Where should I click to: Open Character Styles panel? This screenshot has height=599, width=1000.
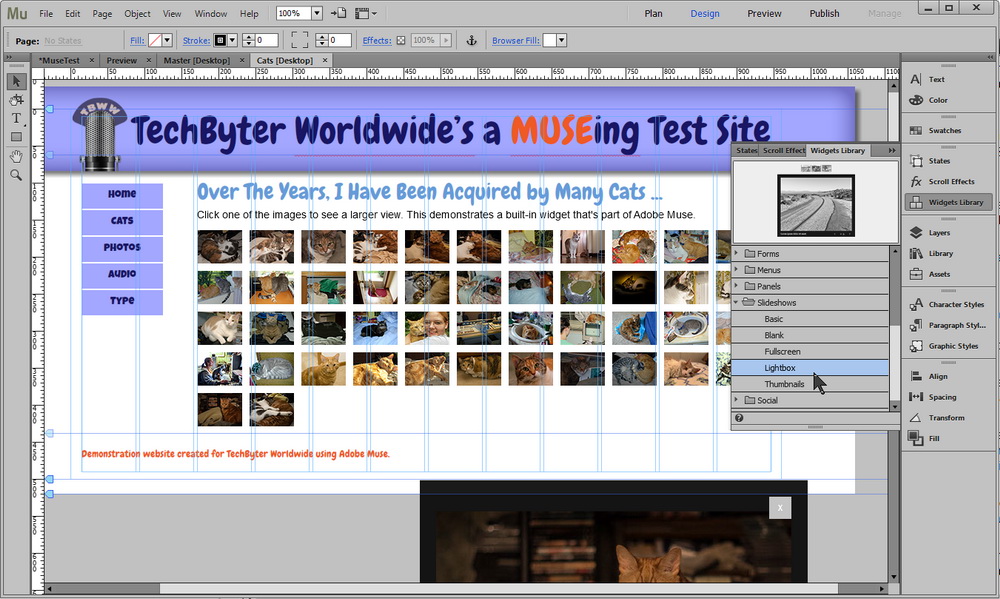[948, 304]
